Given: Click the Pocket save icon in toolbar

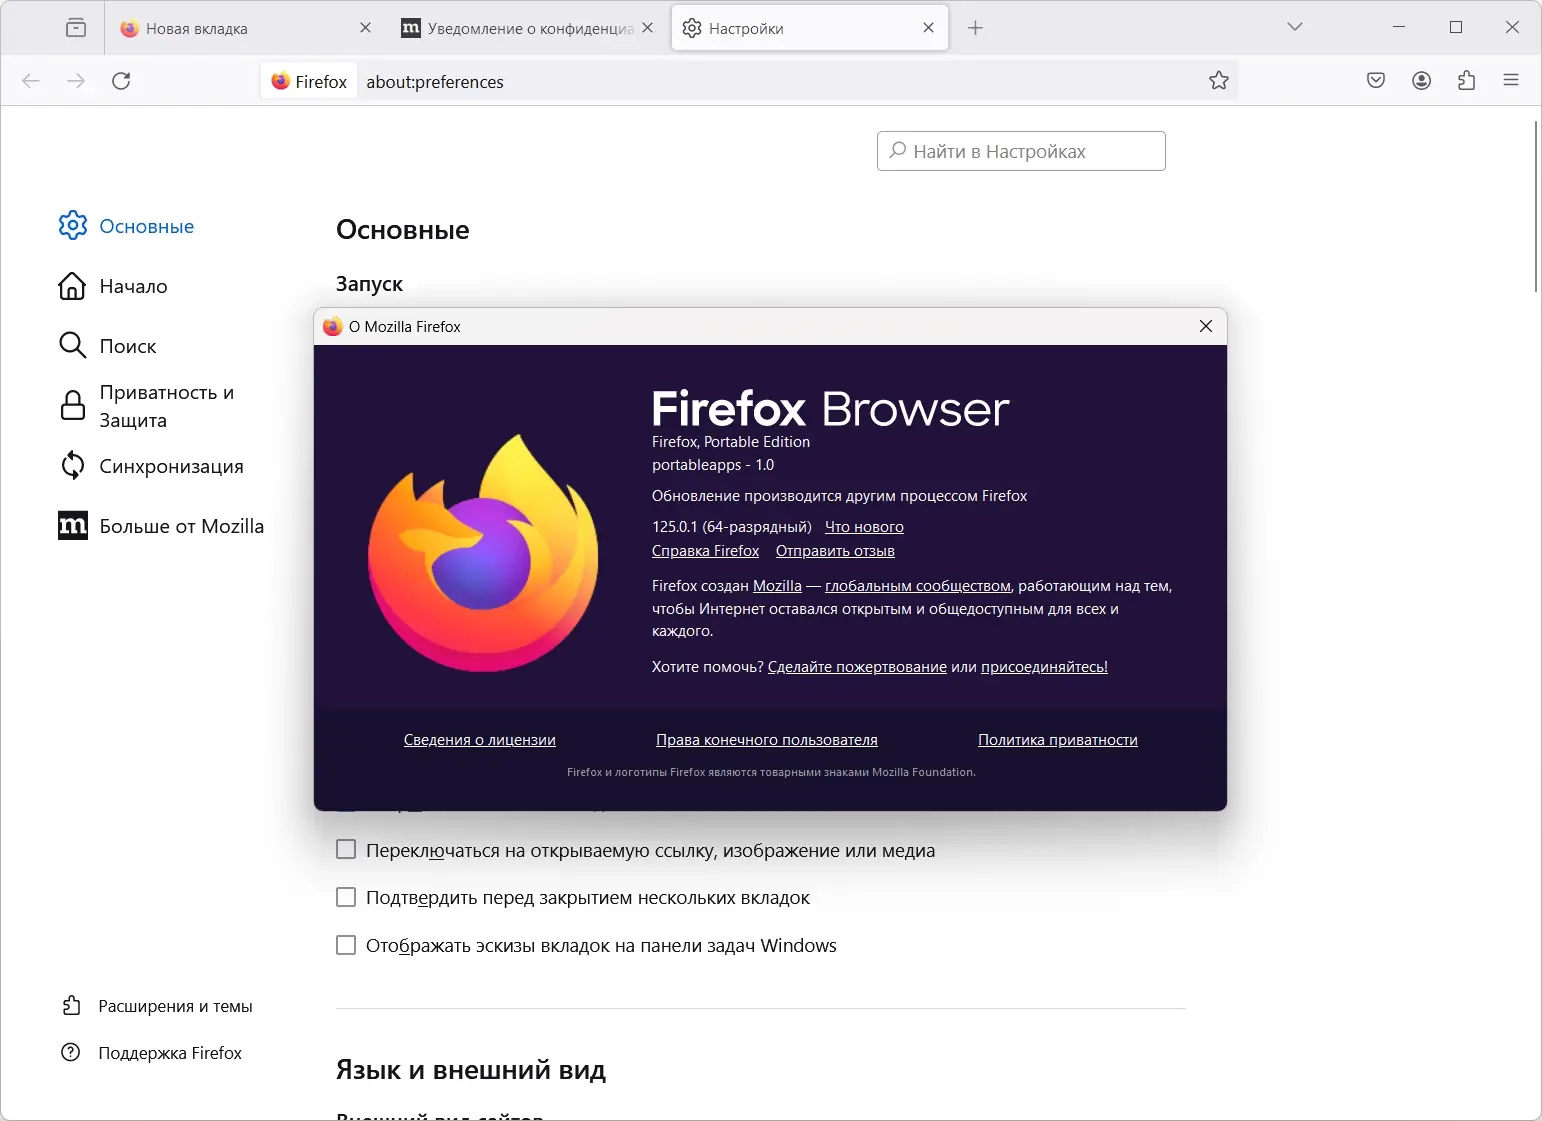Looking at the screenshot, I should [1376, 81].
